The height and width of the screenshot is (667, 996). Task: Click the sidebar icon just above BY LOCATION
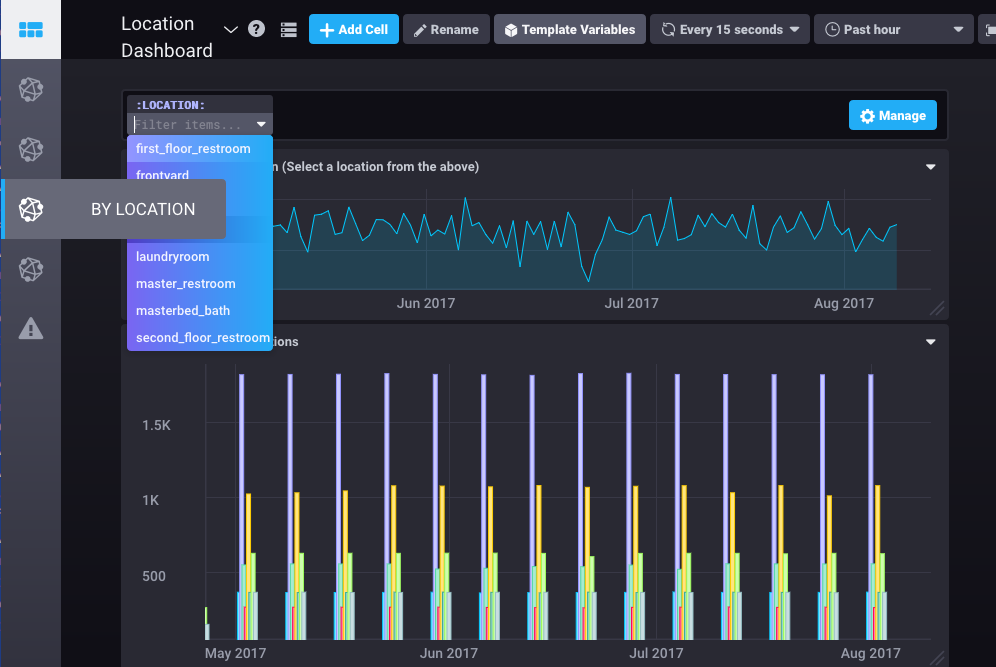click(30, 149)
